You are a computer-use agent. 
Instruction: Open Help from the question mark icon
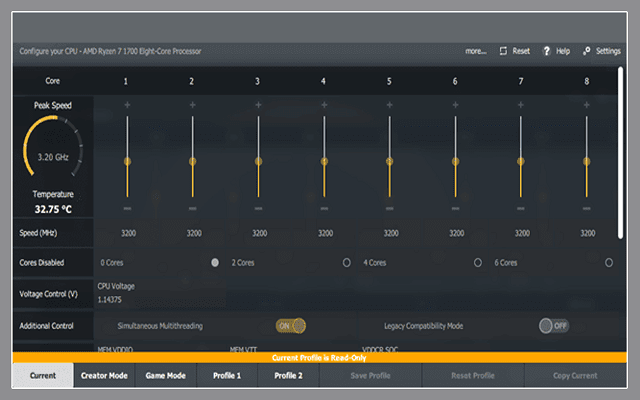click(547, 50)
